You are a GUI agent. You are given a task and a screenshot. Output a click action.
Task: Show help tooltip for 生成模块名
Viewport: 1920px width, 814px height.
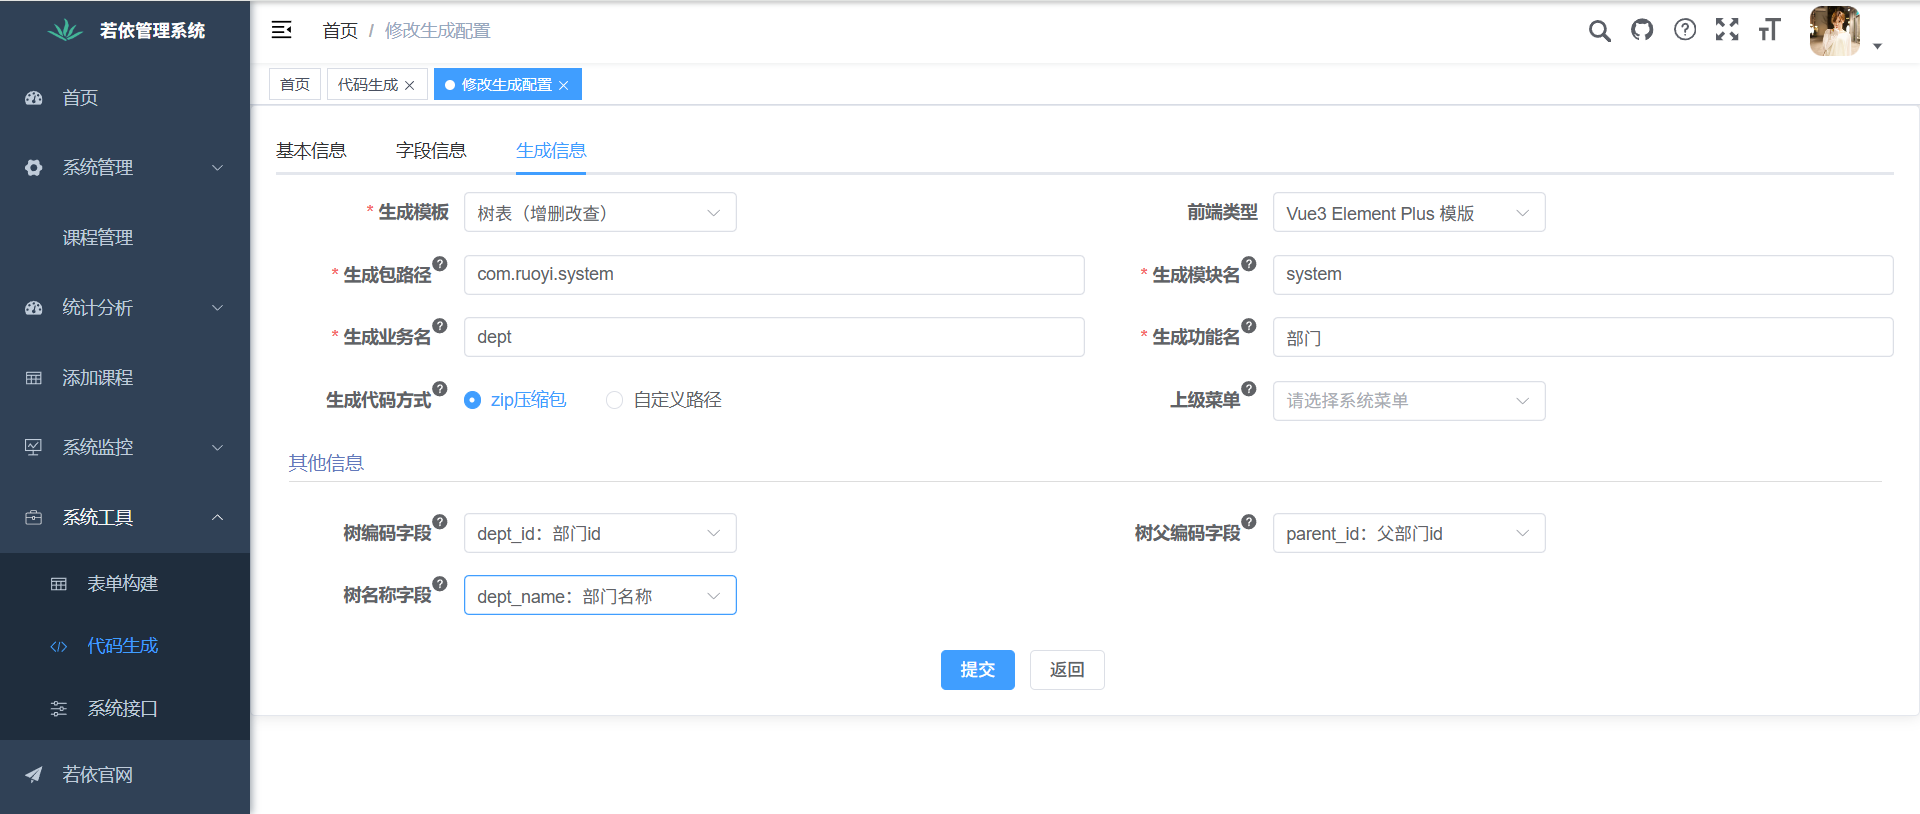1249,264
